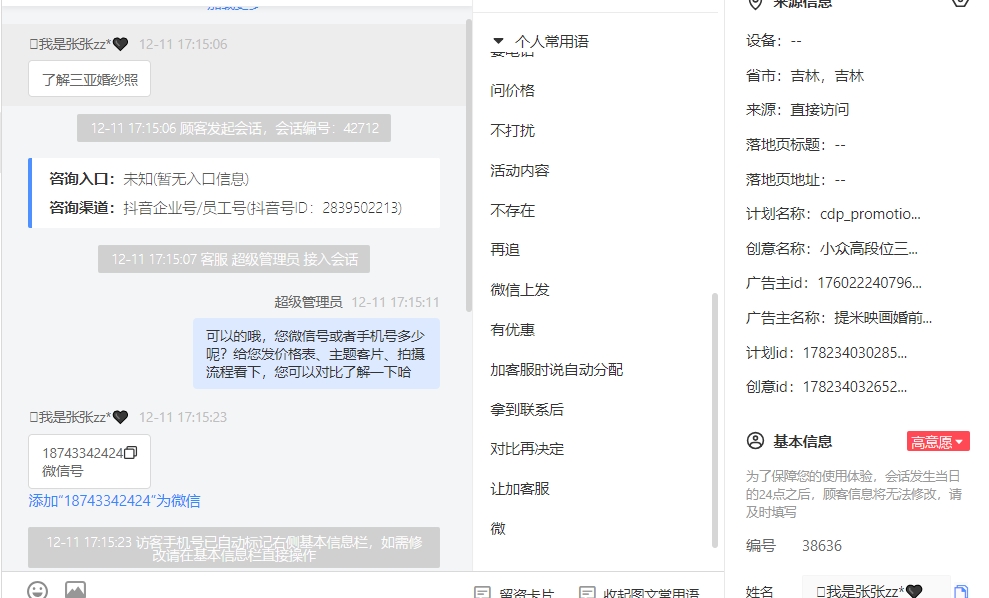989x598 pixels.
Task: Click the 落地页地址 line
Action: click(x=795, y=180)
